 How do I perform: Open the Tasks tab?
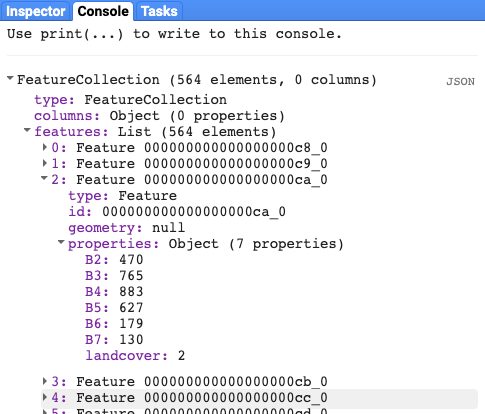(159, 11)
